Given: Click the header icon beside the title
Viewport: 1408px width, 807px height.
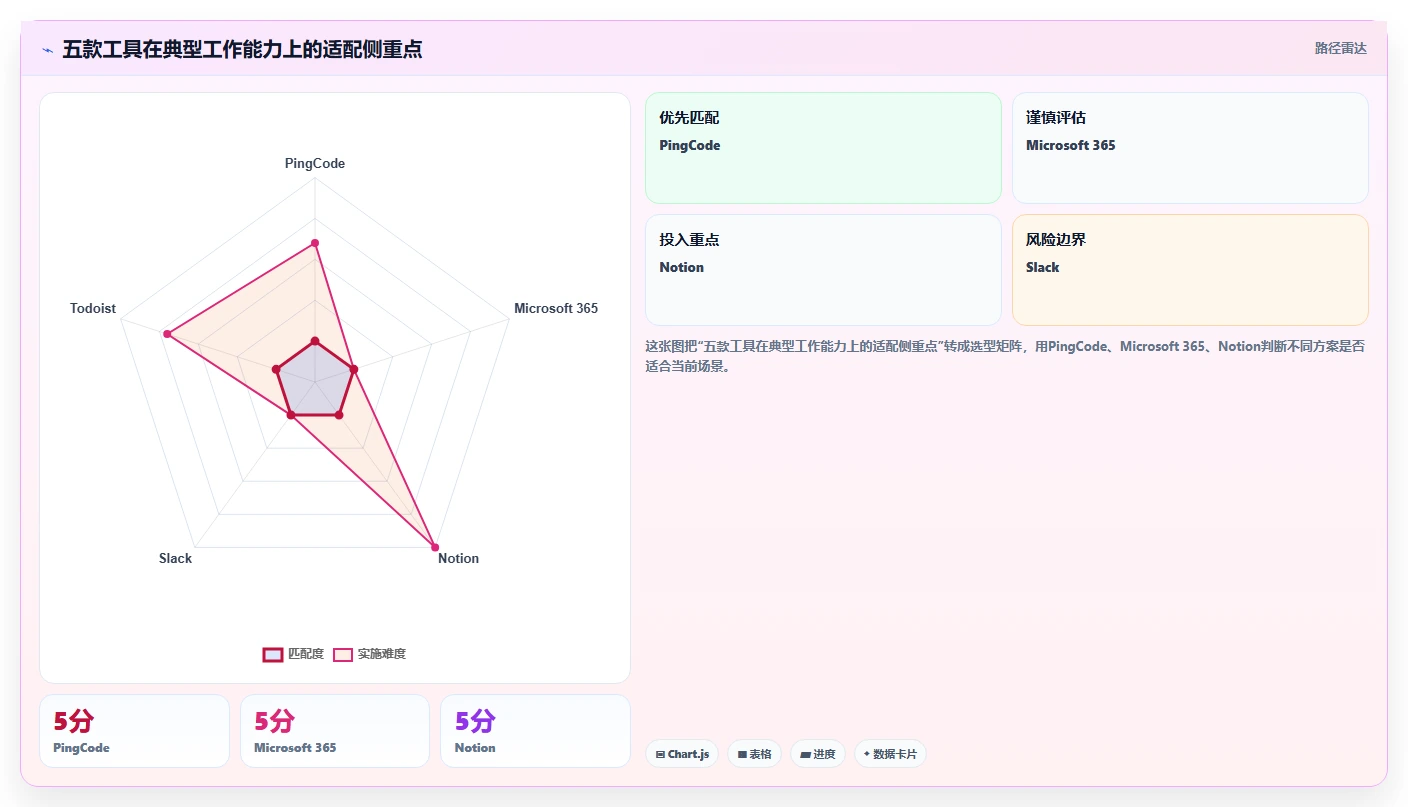Looking at the screenshot, I should tap(47, 50).
